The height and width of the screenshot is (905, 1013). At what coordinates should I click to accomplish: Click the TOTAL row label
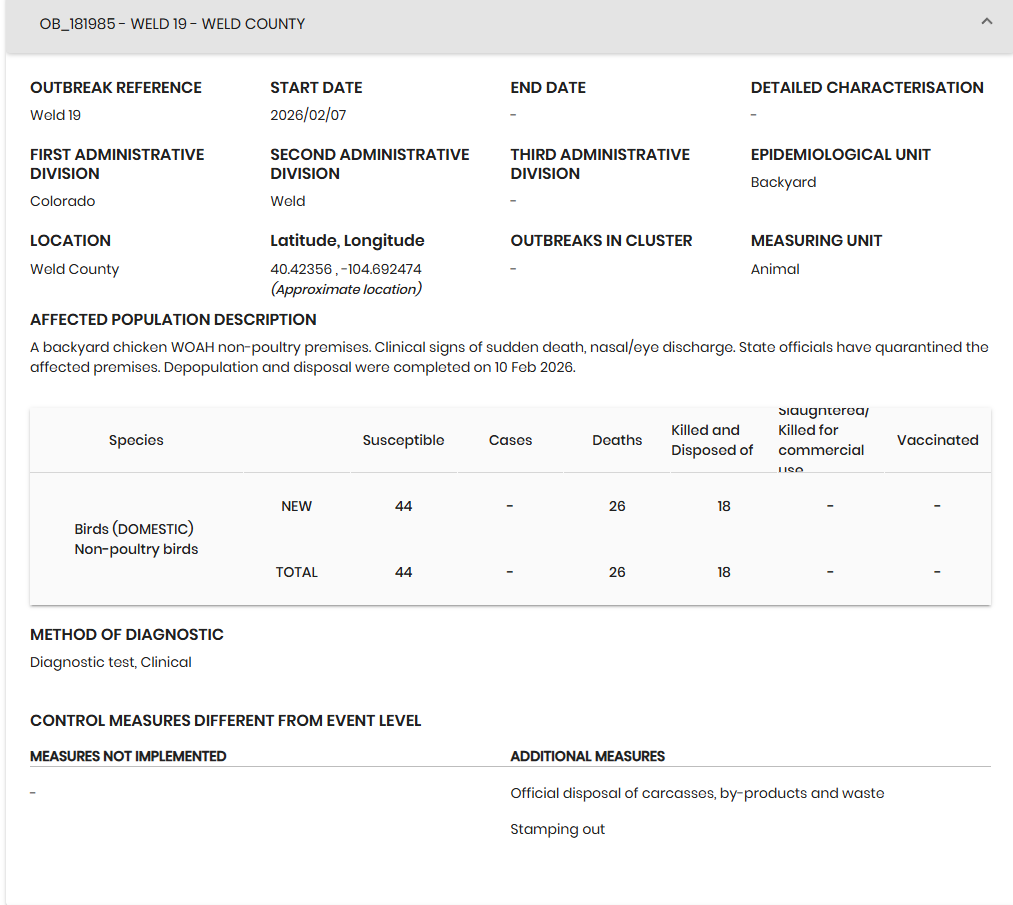click(297, 572)
